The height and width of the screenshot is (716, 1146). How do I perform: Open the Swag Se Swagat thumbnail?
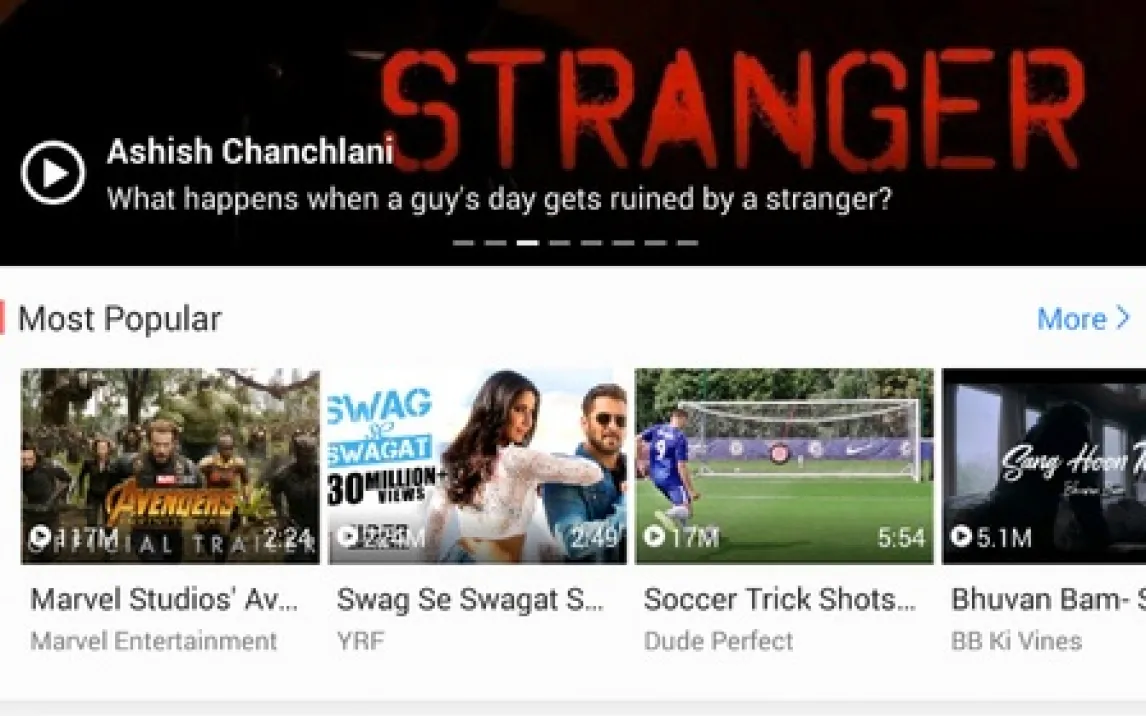(477, 466)
